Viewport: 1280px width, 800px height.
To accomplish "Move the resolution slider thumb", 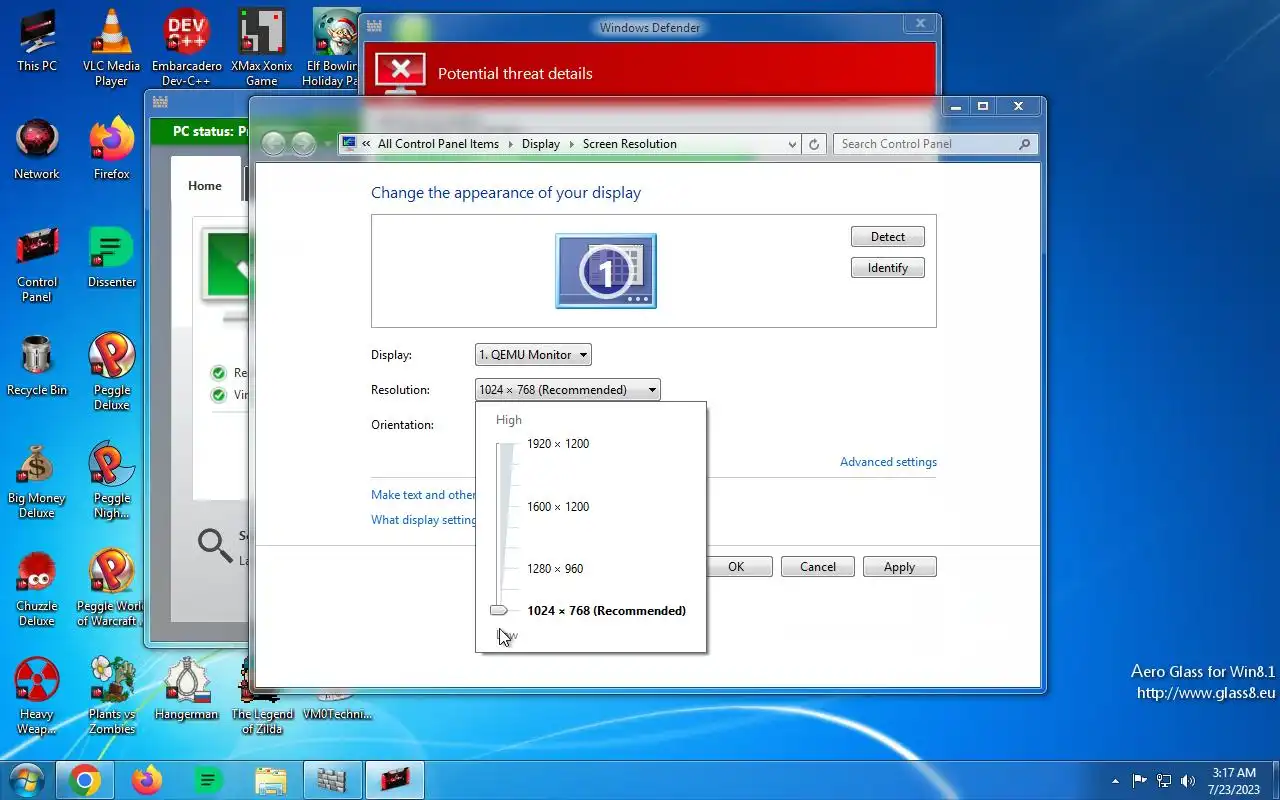I will (499, 610).
